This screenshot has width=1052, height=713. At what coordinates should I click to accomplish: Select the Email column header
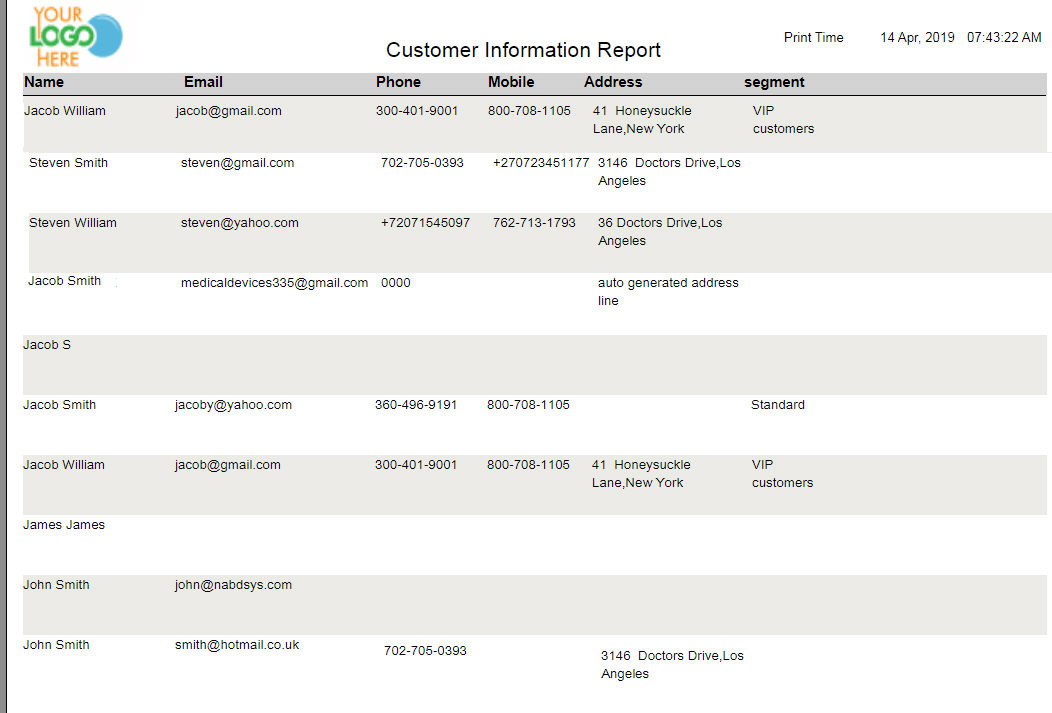point(203,83)
